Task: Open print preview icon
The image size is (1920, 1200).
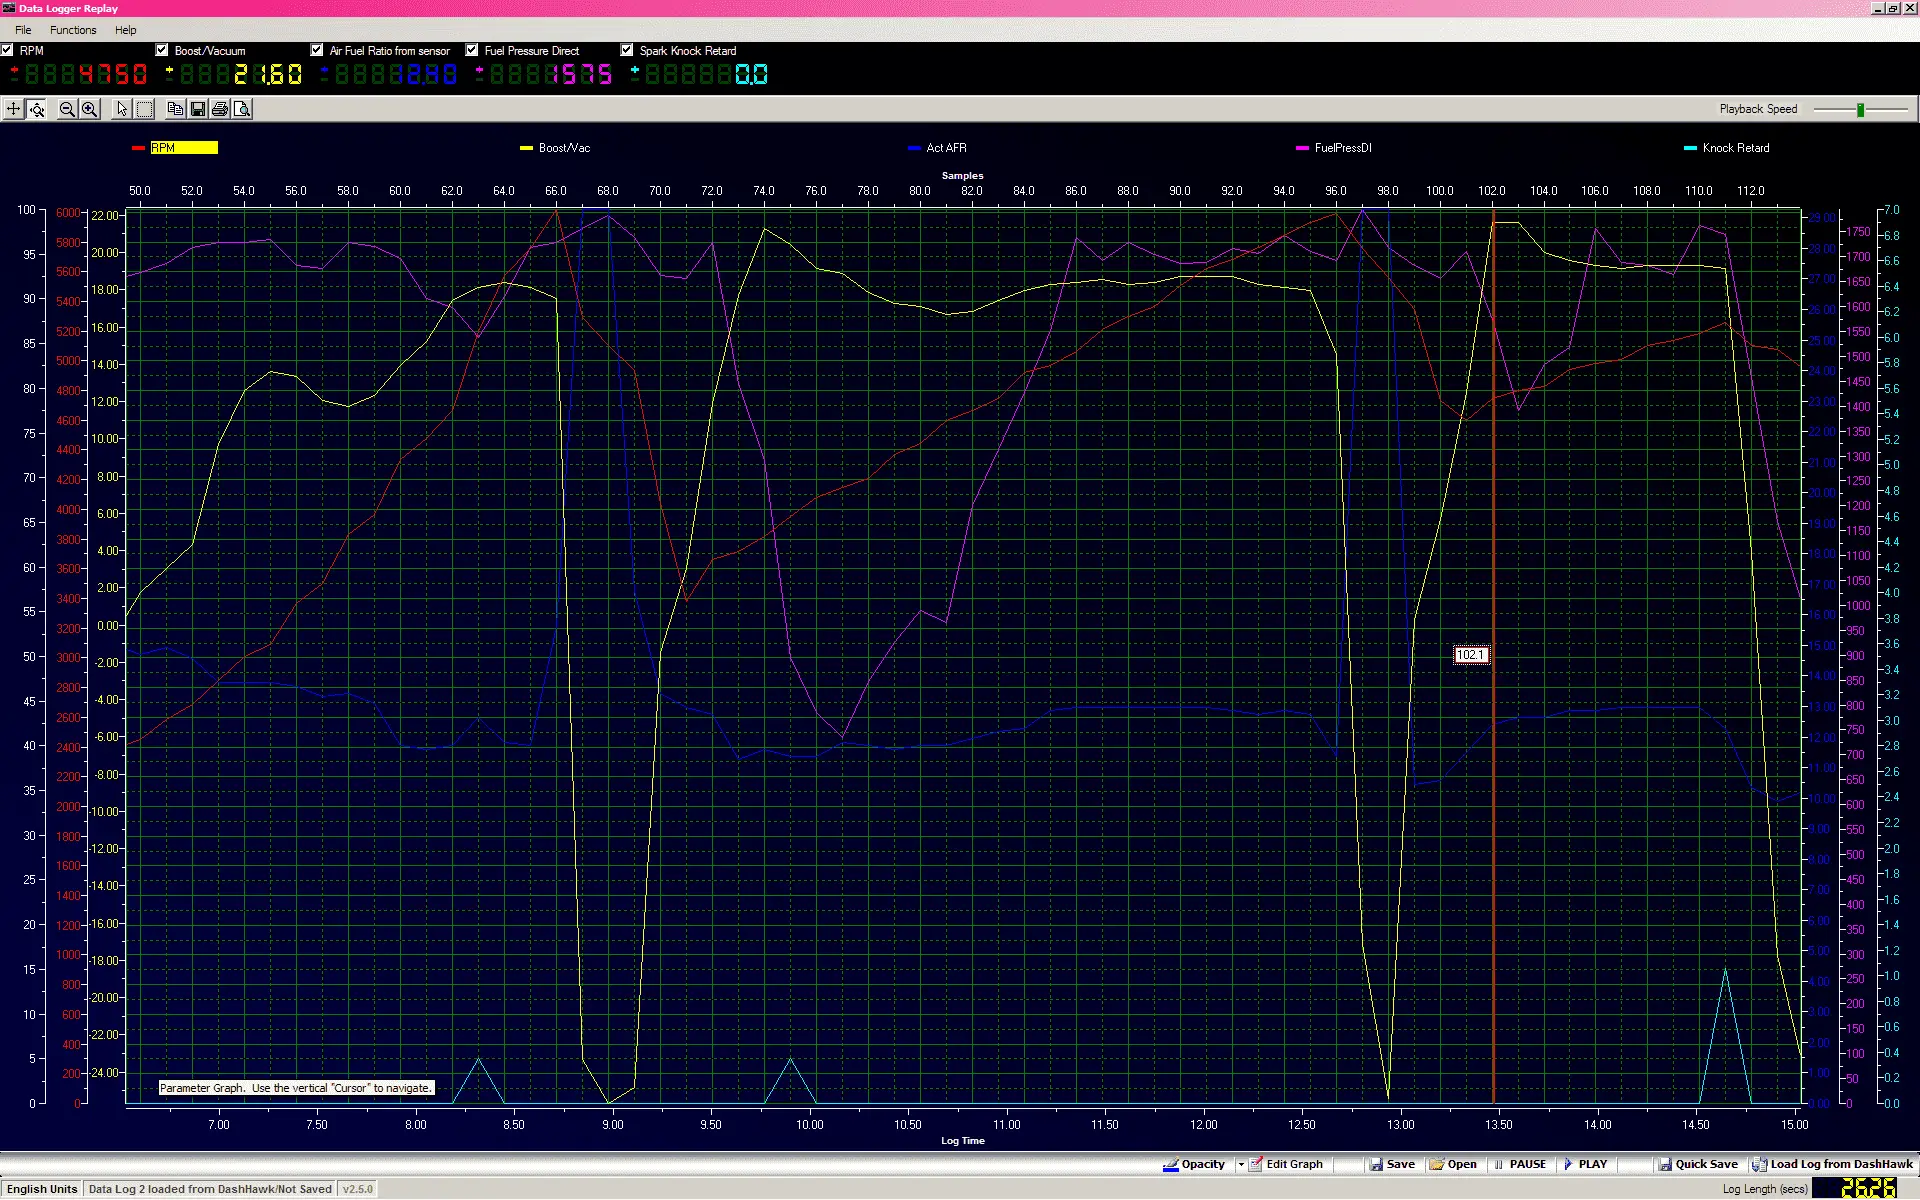Action: pyautogui.click(x=242, y=109)
